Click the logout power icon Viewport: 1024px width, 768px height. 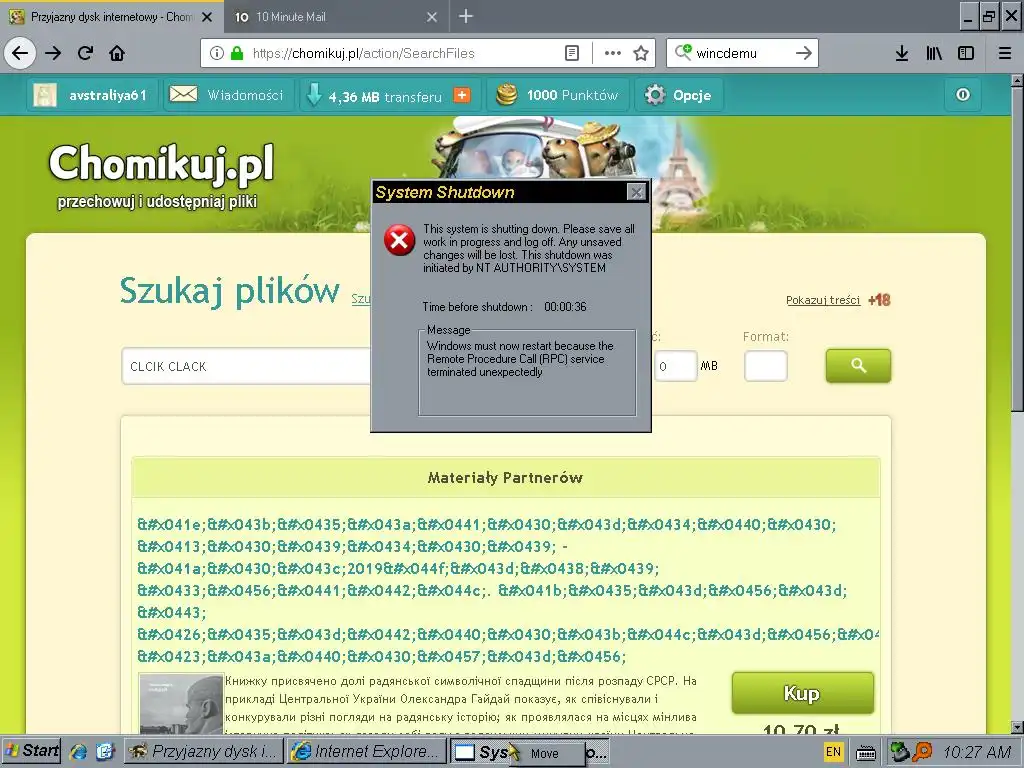click(x=963, y=95)
